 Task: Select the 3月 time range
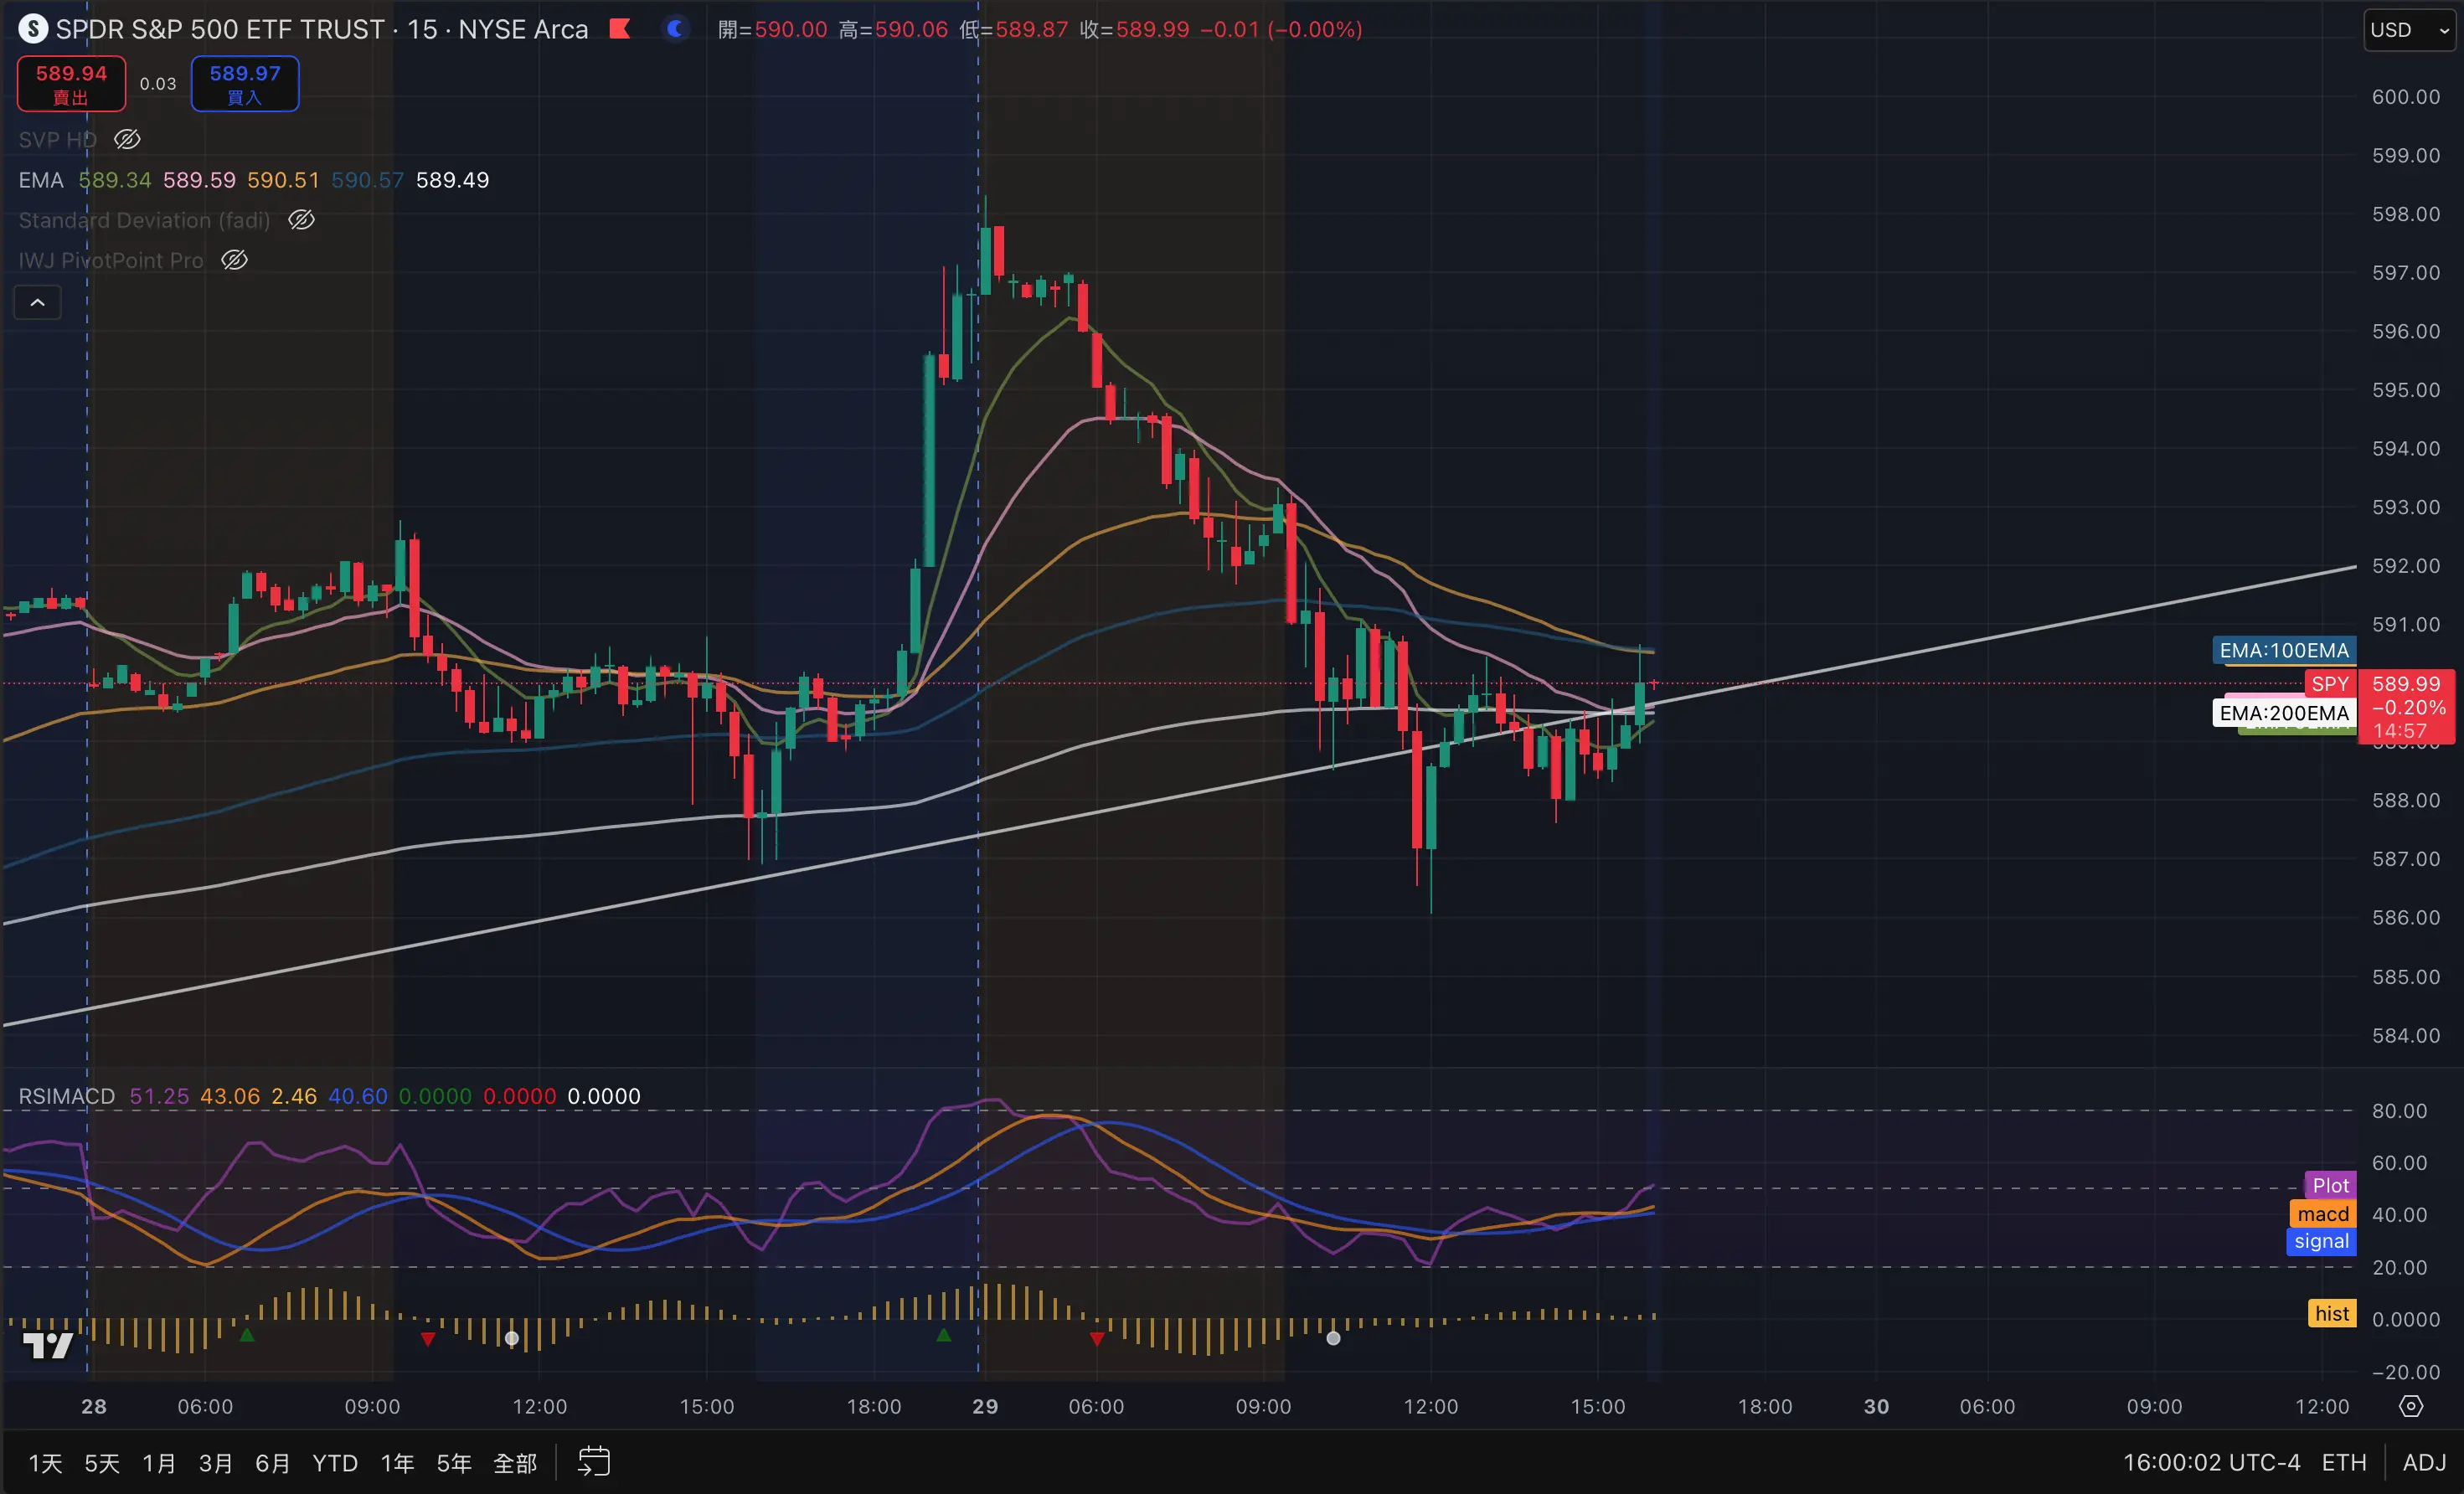pos(215,1463)
